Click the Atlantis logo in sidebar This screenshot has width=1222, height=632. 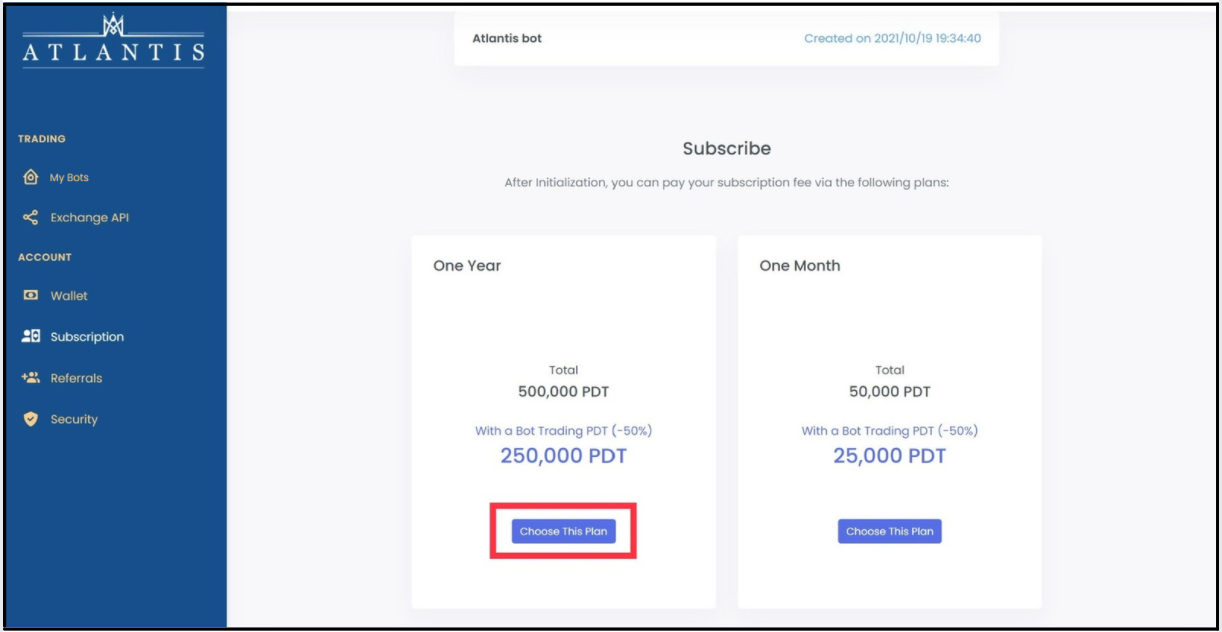click(x=113, y=40)
